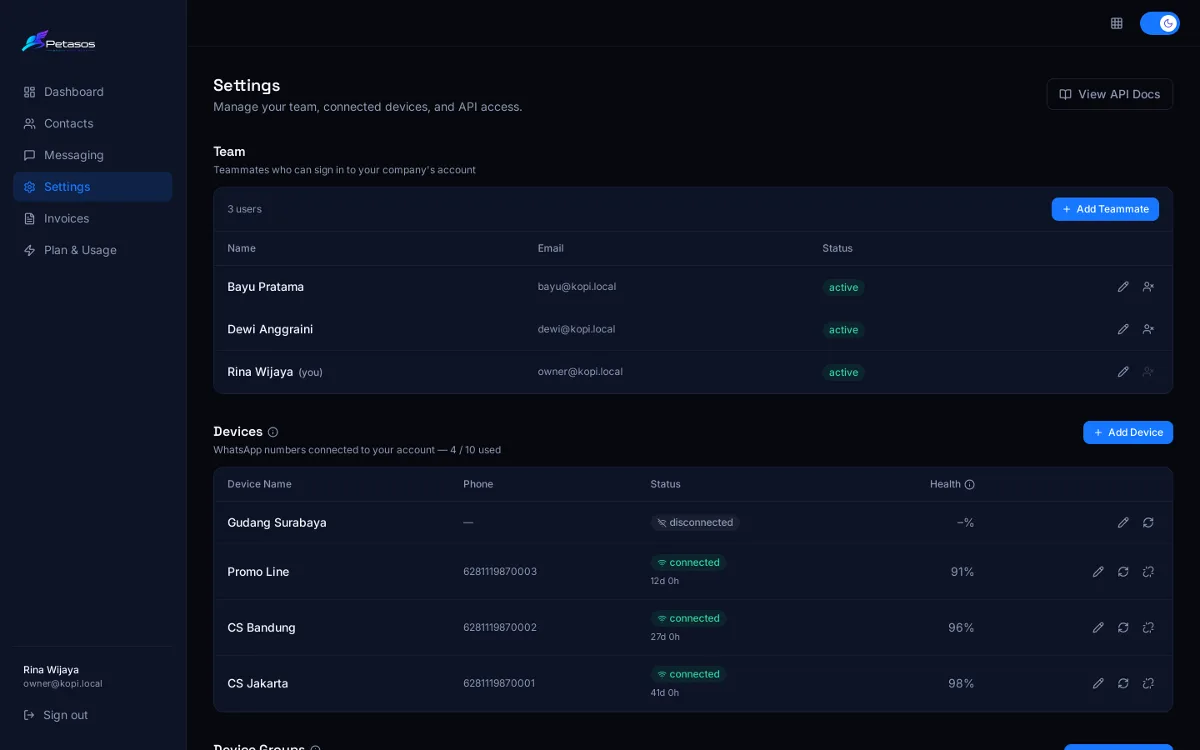The width and height of the screenshot is (1200, 750).
Task: Sign out of the account
Action: pyautogui.click(x=56, y=715)
